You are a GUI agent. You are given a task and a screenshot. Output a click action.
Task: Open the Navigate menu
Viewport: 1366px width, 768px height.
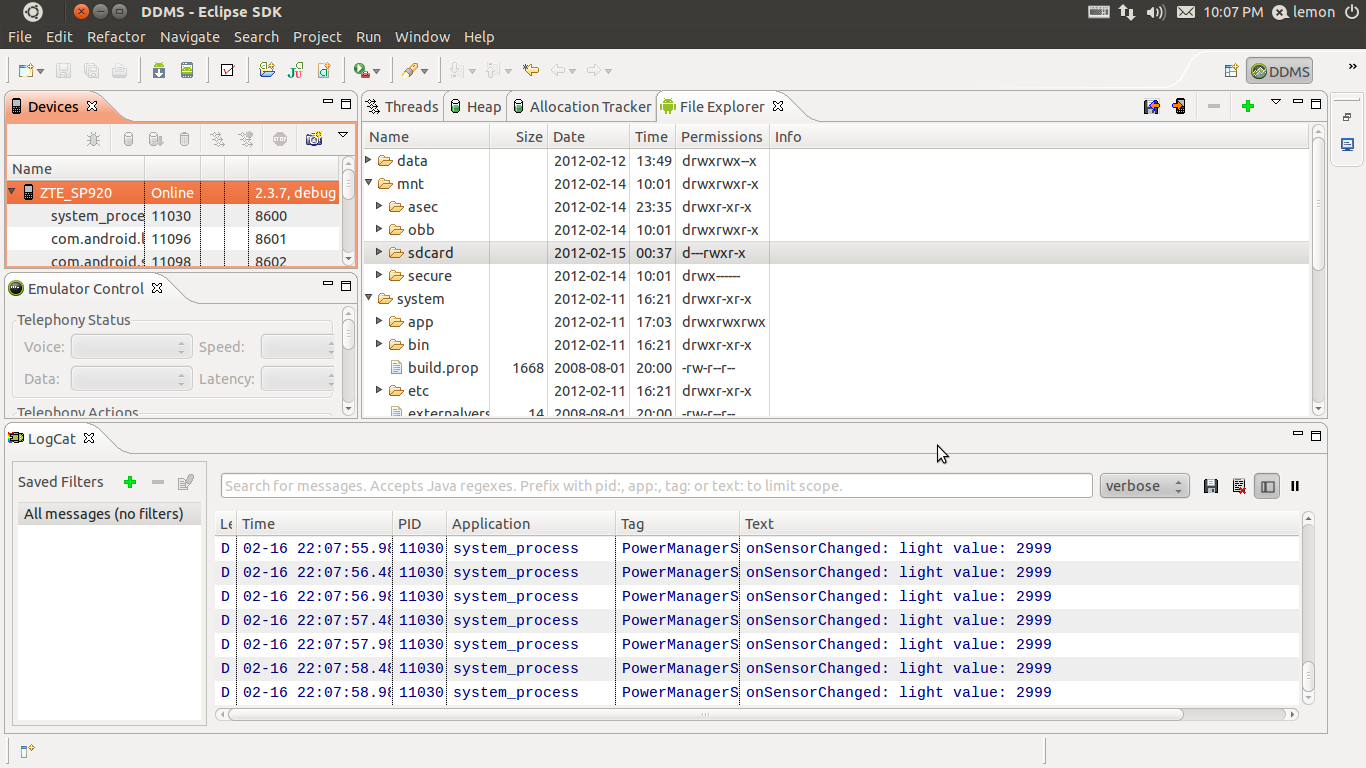pyautogui.click(x=190, y=37)
